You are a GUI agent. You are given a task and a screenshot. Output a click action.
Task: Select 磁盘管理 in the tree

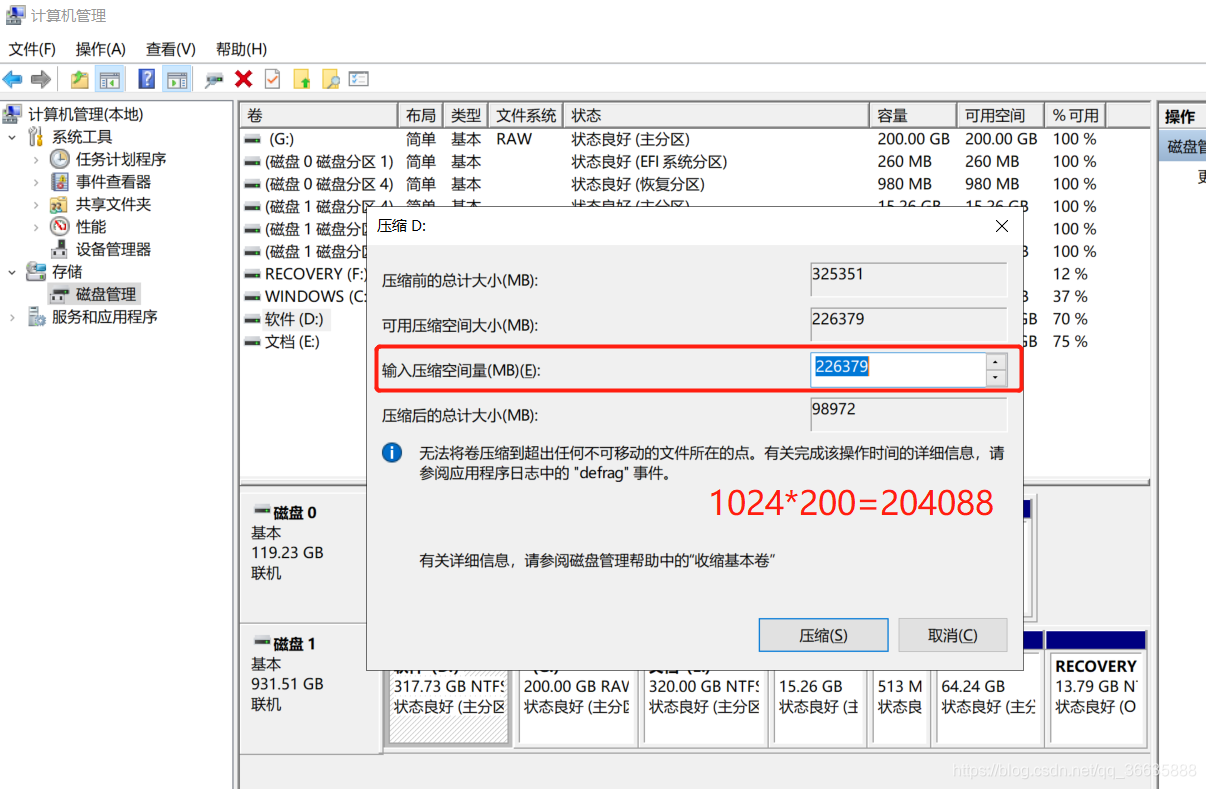(x=106, y=294)
